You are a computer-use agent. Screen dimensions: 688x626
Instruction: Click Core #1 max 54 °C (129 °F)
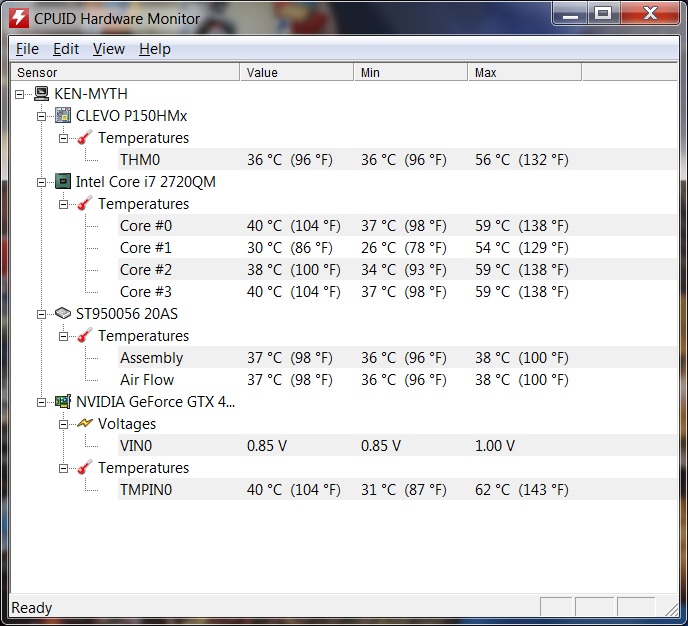522,247
